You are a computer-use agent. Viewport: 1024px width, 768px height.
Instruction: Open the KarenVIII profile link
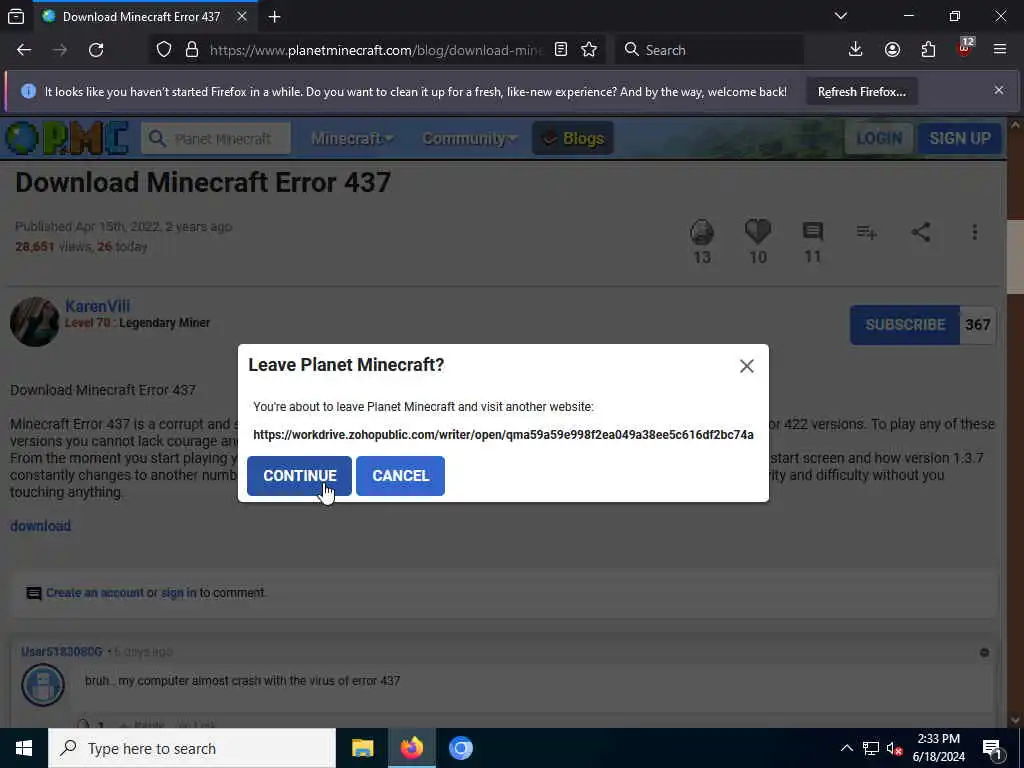click(97, 306)
